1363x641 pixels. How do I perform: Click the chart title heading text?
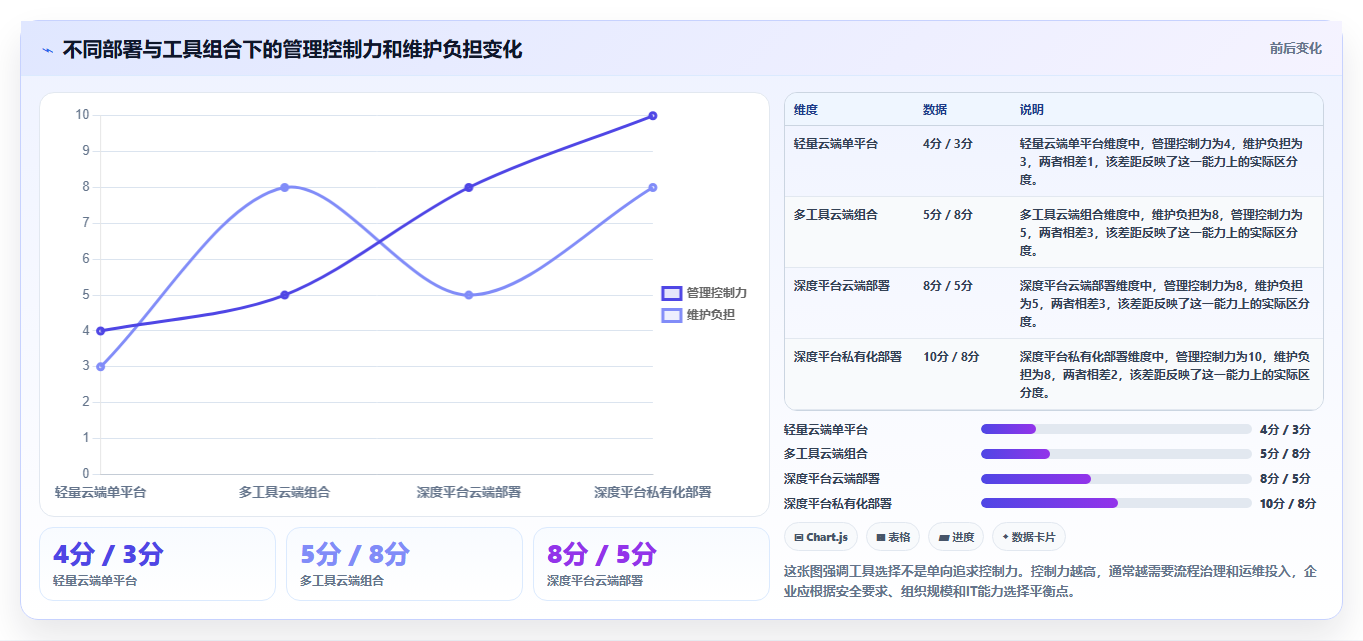[292, 49]
